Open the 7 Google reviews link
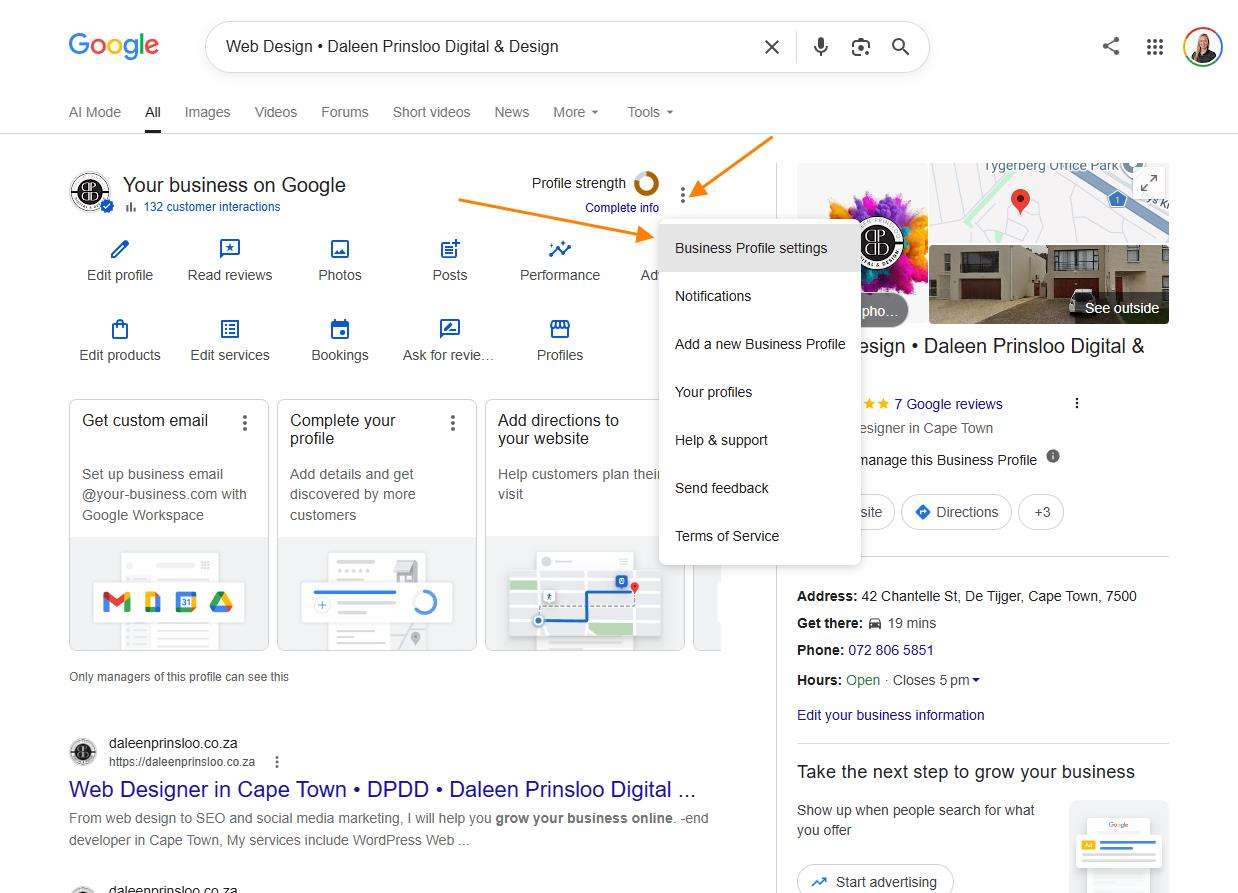This screenshot has width=1238, height=893. (x=948, y=404)
